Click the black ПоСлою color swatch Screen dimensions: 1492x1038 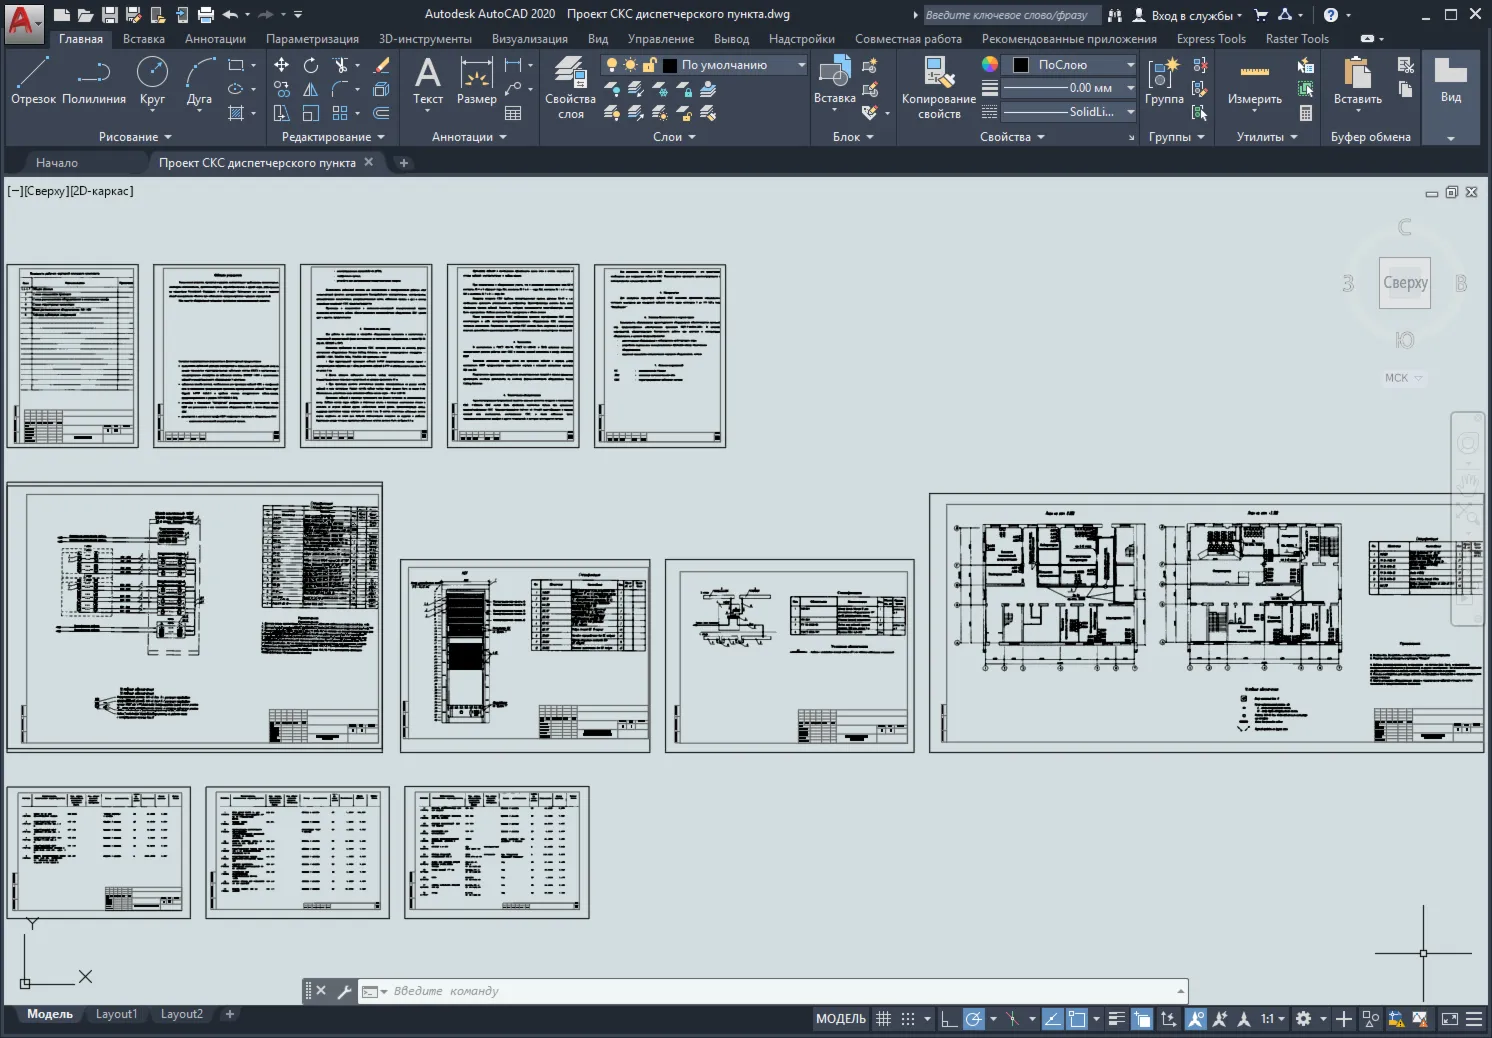1021,65
